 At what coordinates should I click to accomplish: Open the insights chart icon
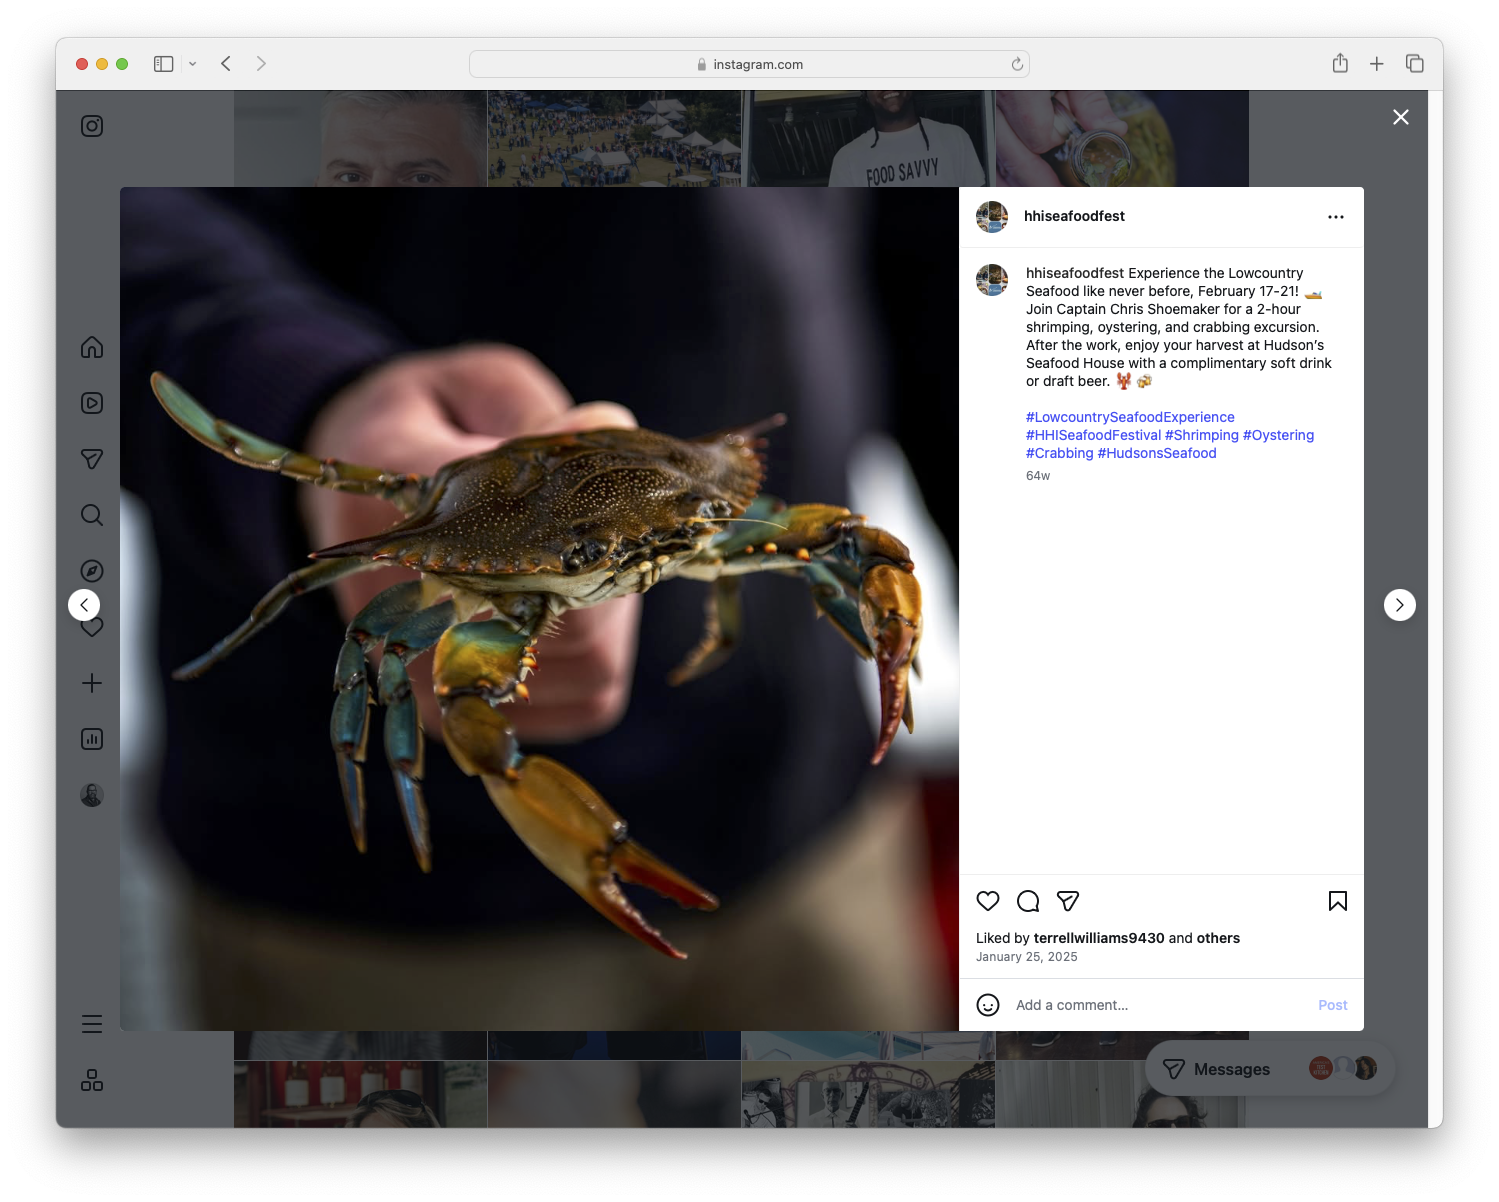click(x=91, y=739)
